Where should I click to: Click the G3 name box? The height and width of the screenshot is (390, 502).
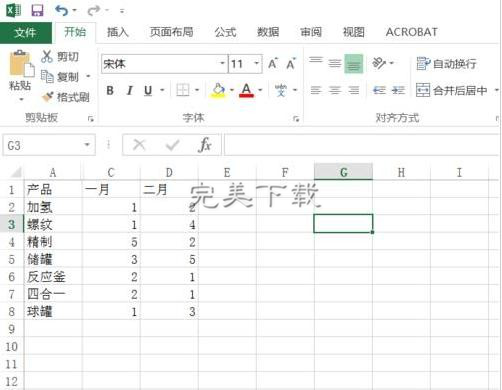tap(42, 145)
